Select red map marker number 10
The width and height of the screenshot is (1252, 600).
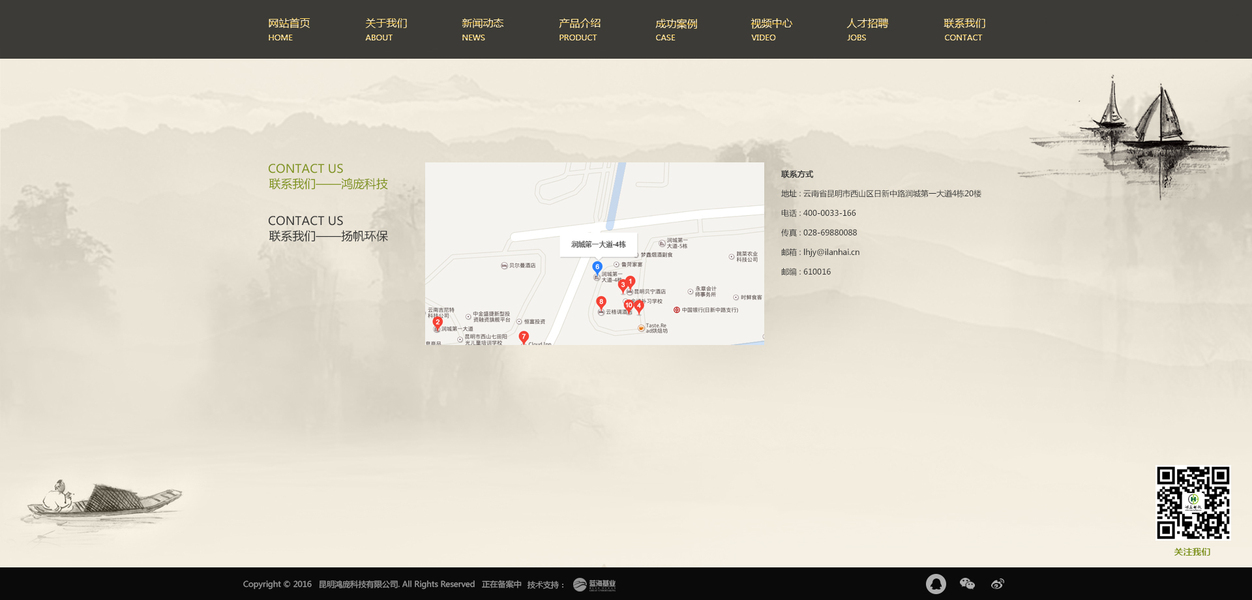tap(629, 306)
